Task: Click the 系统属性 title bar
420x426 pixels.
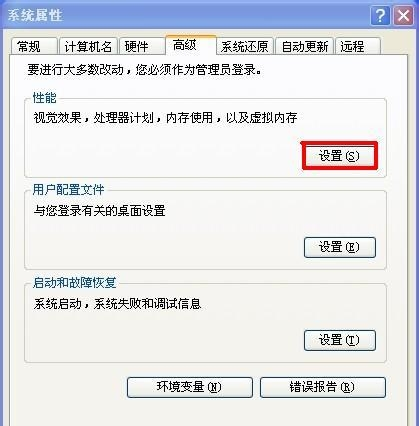Action: (187, 15)
